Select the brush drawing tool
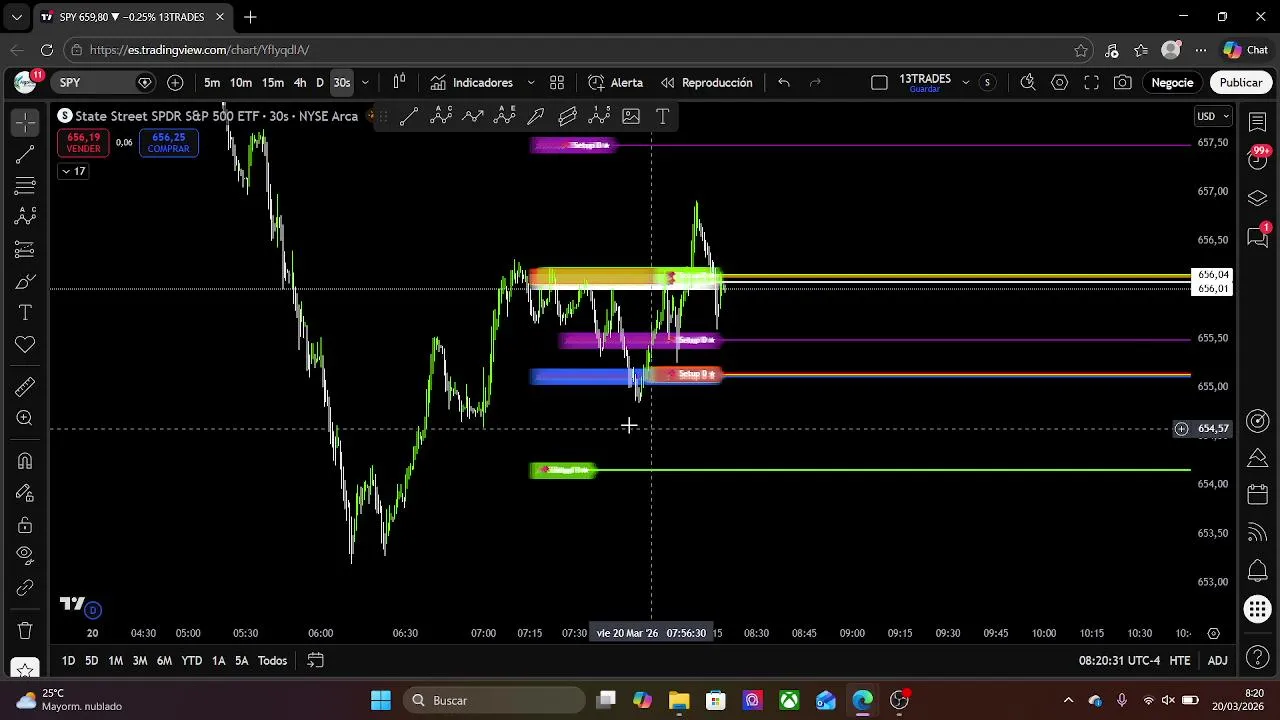Image resolution: width=1280 pixels, height=720 pixels. point(25,281)
